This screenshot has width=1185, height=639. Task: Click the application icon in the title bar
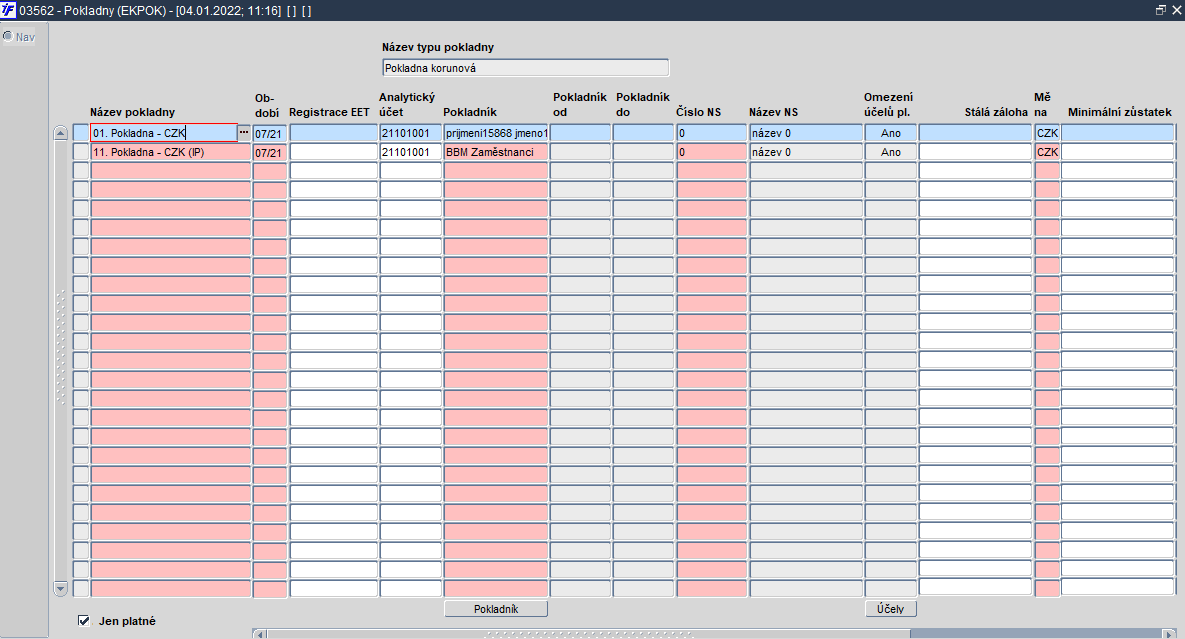(x=8, y=11)
